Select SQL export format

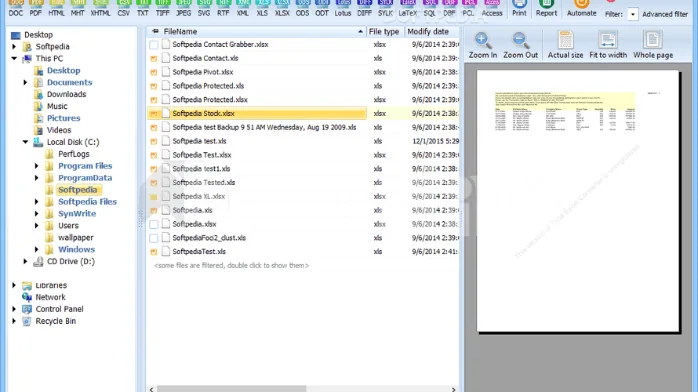pyautogui.click(x=430, y=8)
